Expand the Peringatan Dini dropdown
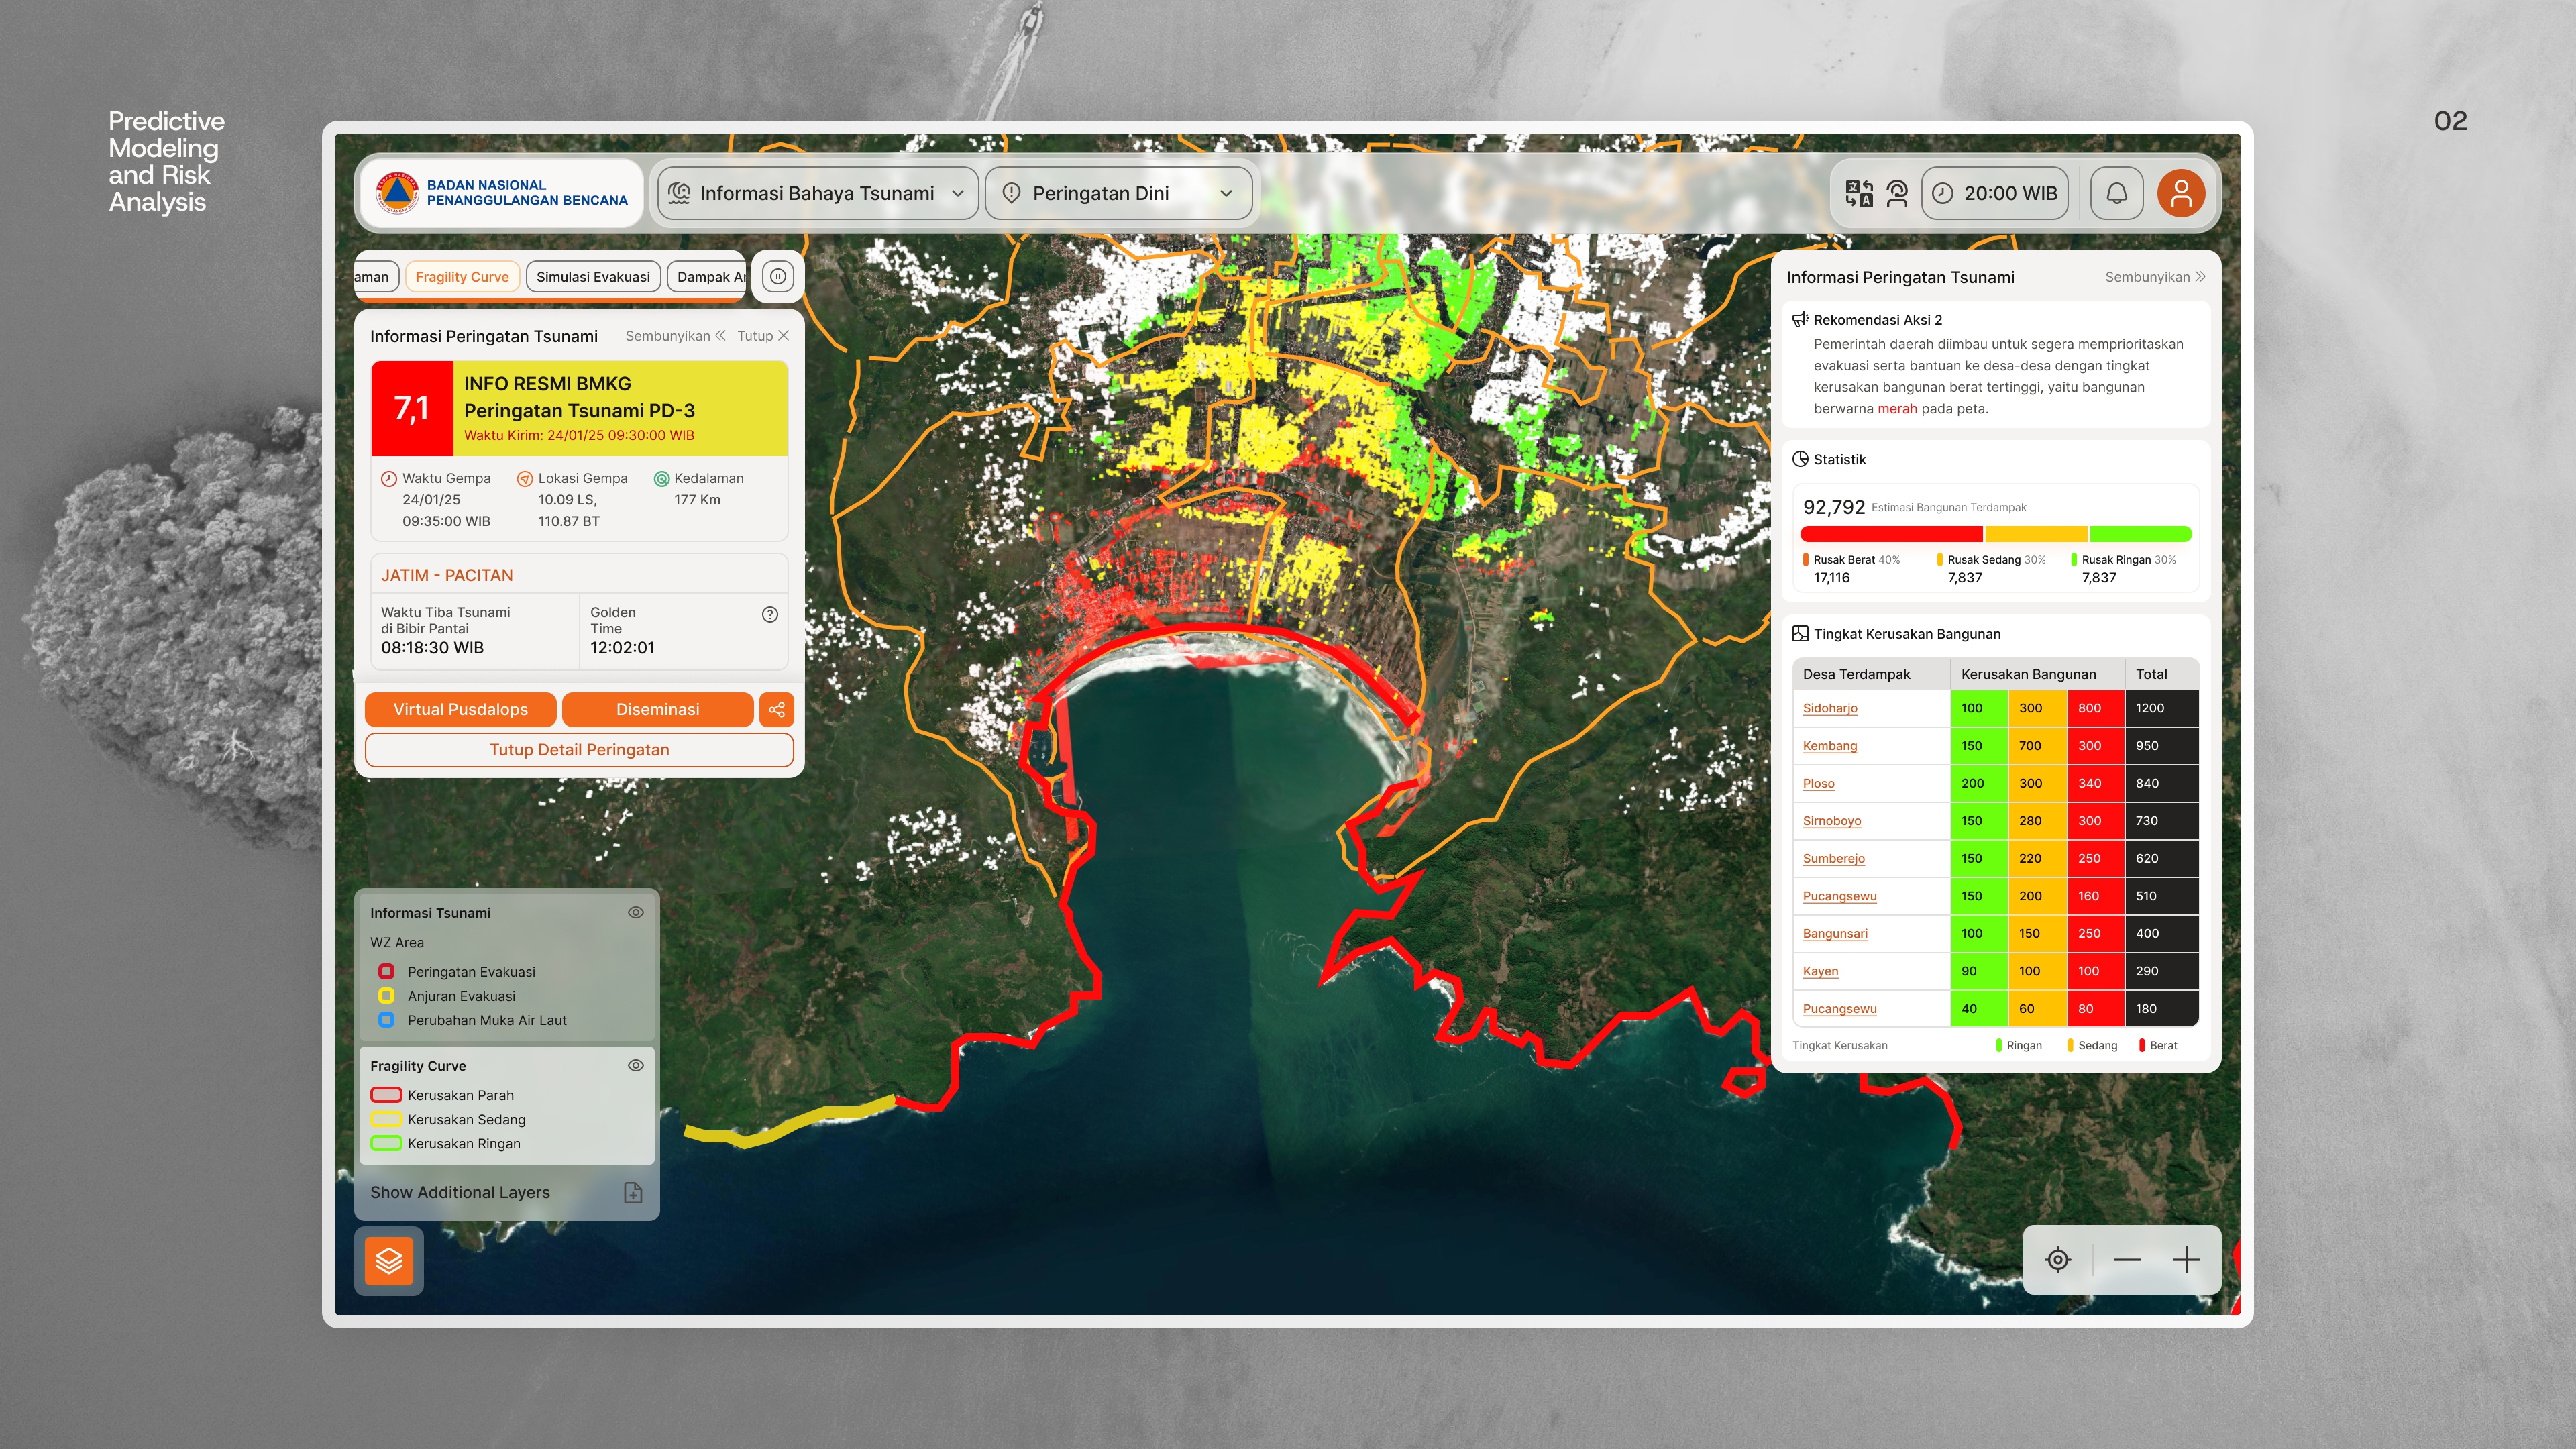The height and width of the screenshot is (1449, 2576). point(1117,193)
